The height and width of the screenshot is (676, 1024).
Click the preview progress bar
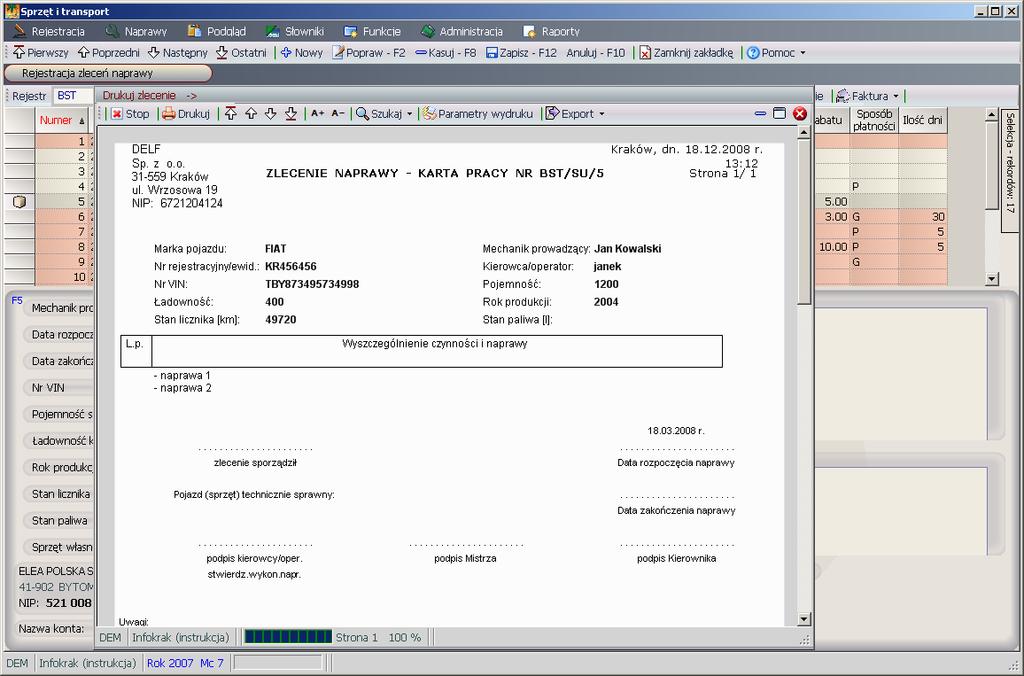pos(288,637)
